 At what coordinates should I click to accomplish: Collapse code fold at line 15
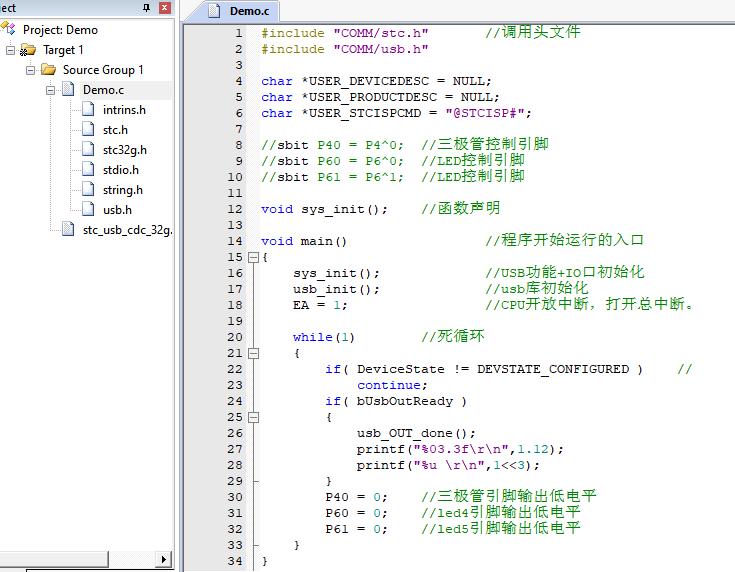[253, 257]
